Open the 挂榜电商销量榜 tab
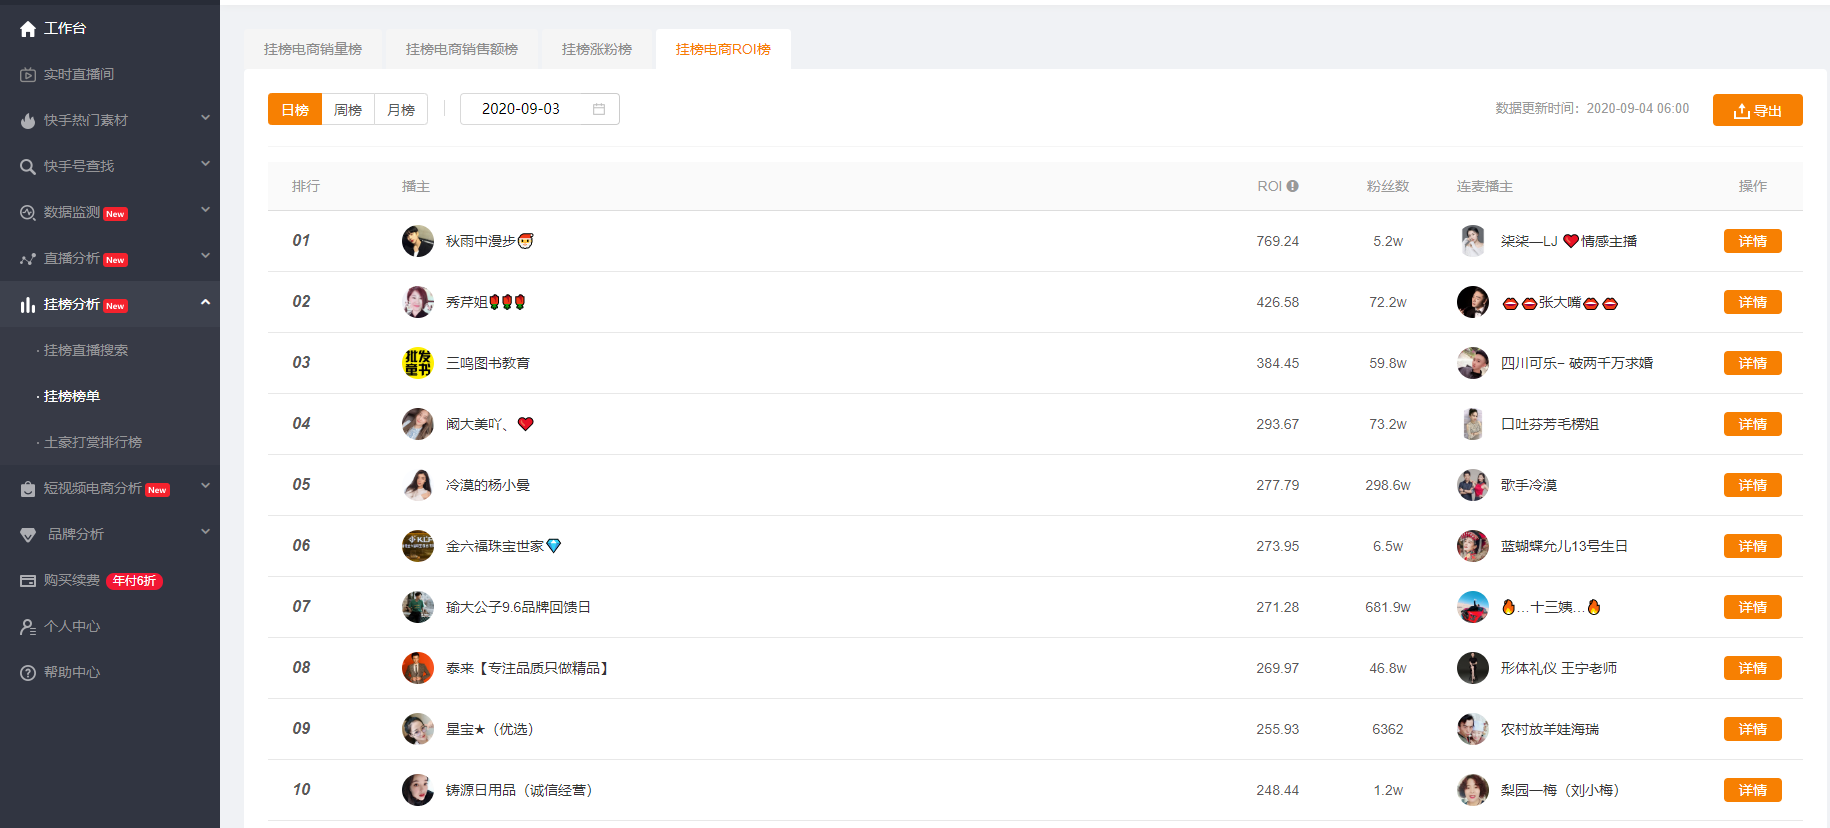 (313, 49)
